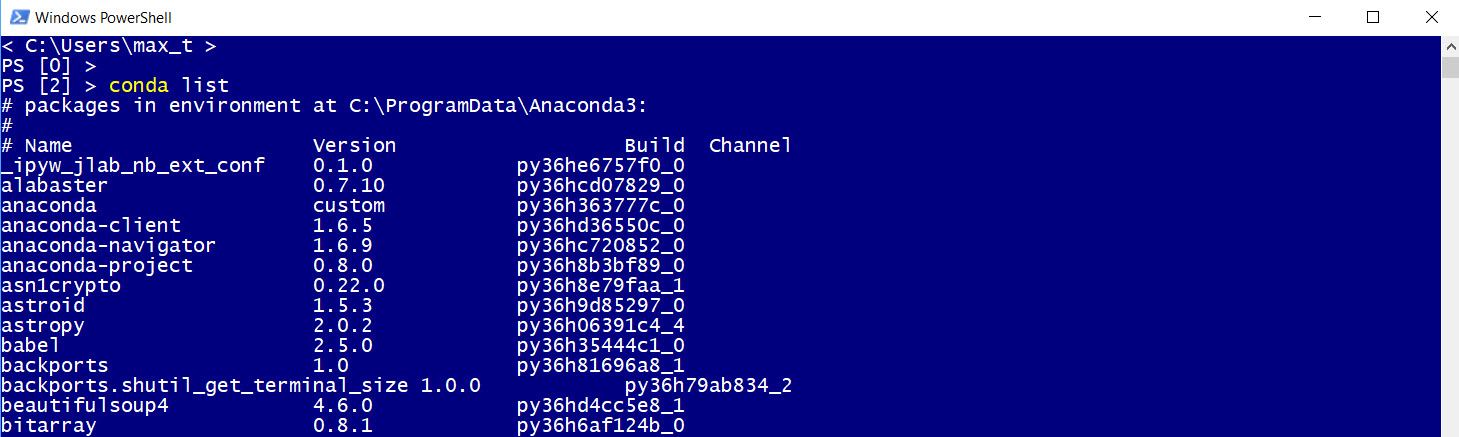The width and height of the screenshot is (1459, 437).
Task: Click the Windows PowerShell title text
Action: coord(105,18)
